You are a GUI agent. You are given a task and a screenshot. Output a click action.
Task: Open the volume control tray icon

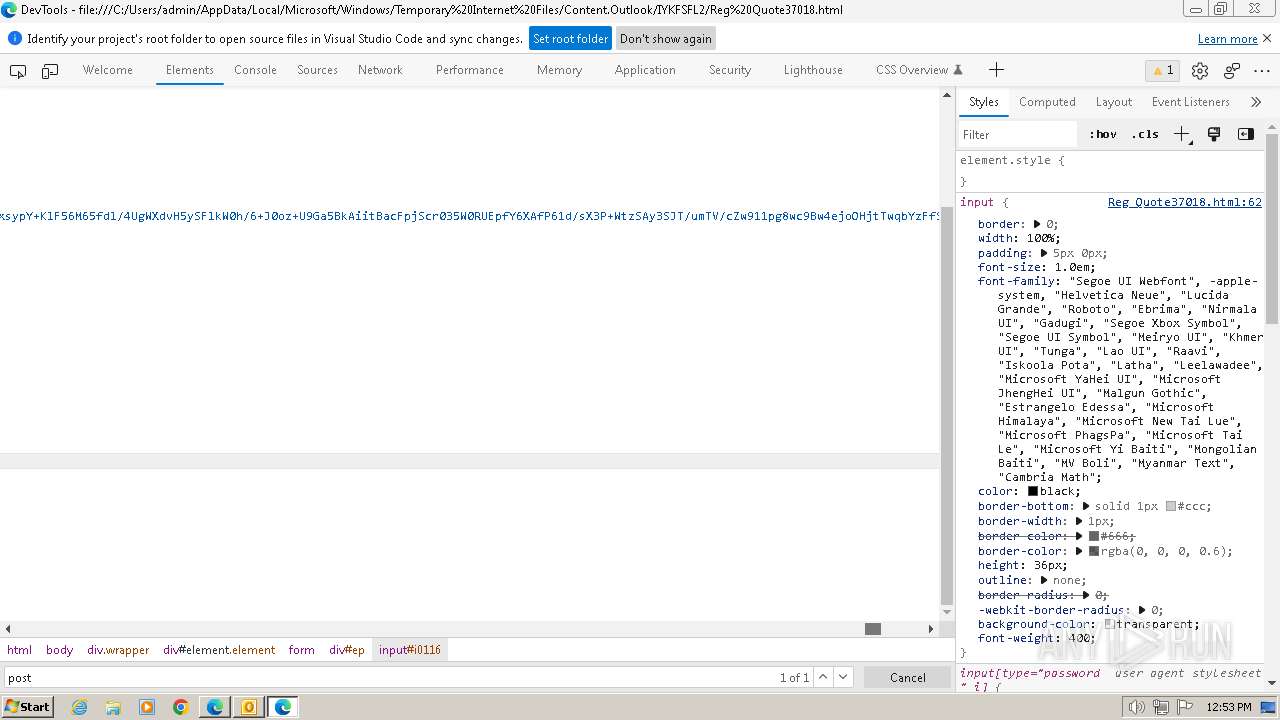(x=1136, y=707)
